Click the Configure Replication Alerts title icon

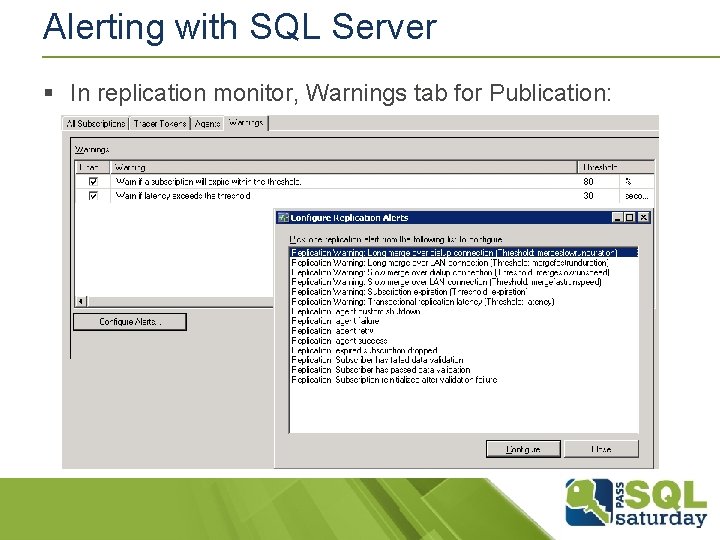[x=284, y=218]
